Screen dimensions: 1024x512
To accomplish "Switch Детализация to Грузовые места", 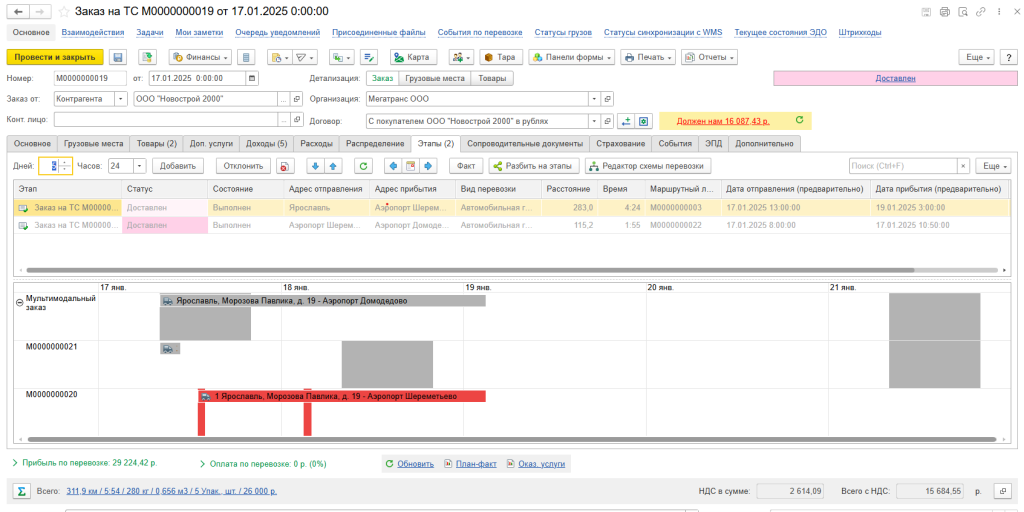I will tap(434, 78).
